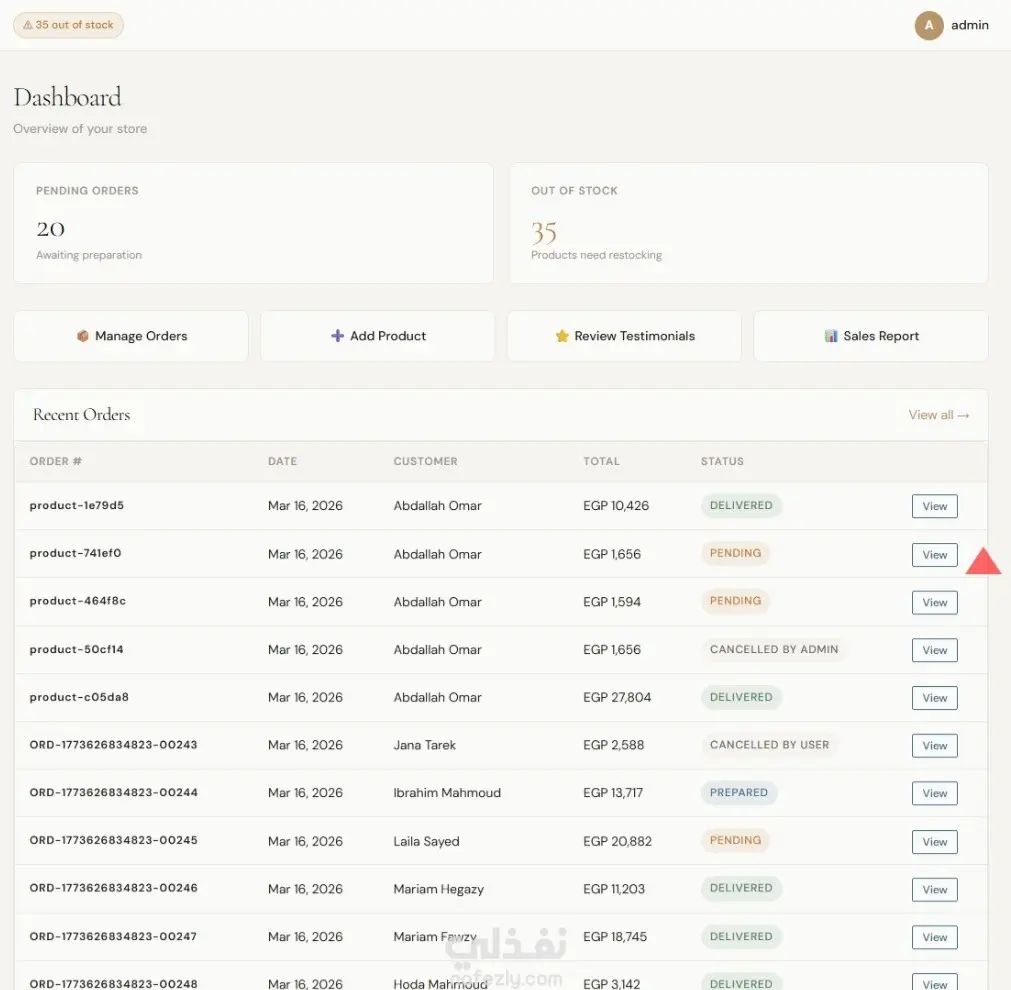Click the ORDER # column header
1011x990 pixels.
pos(55,461)
